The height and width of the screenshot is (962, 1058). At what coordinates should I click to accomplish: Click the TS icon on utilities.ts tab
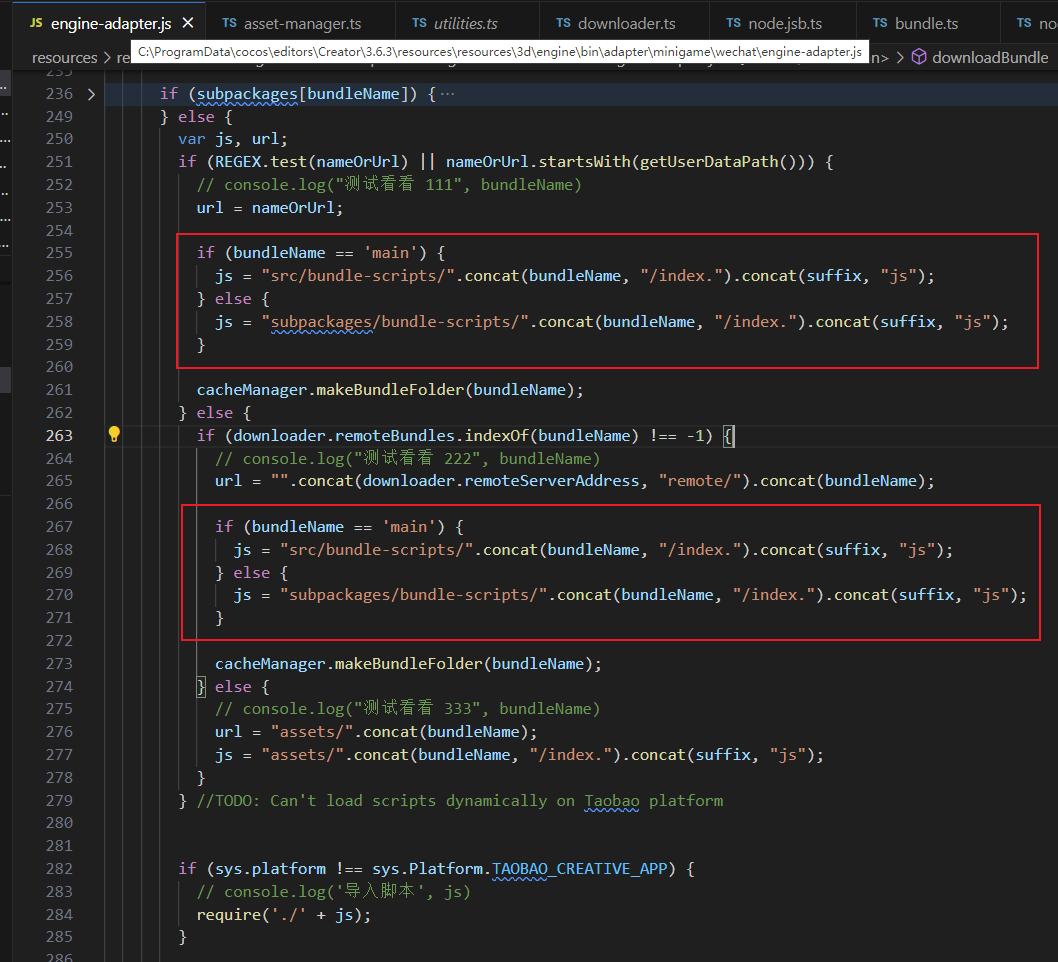pos(419,23)
